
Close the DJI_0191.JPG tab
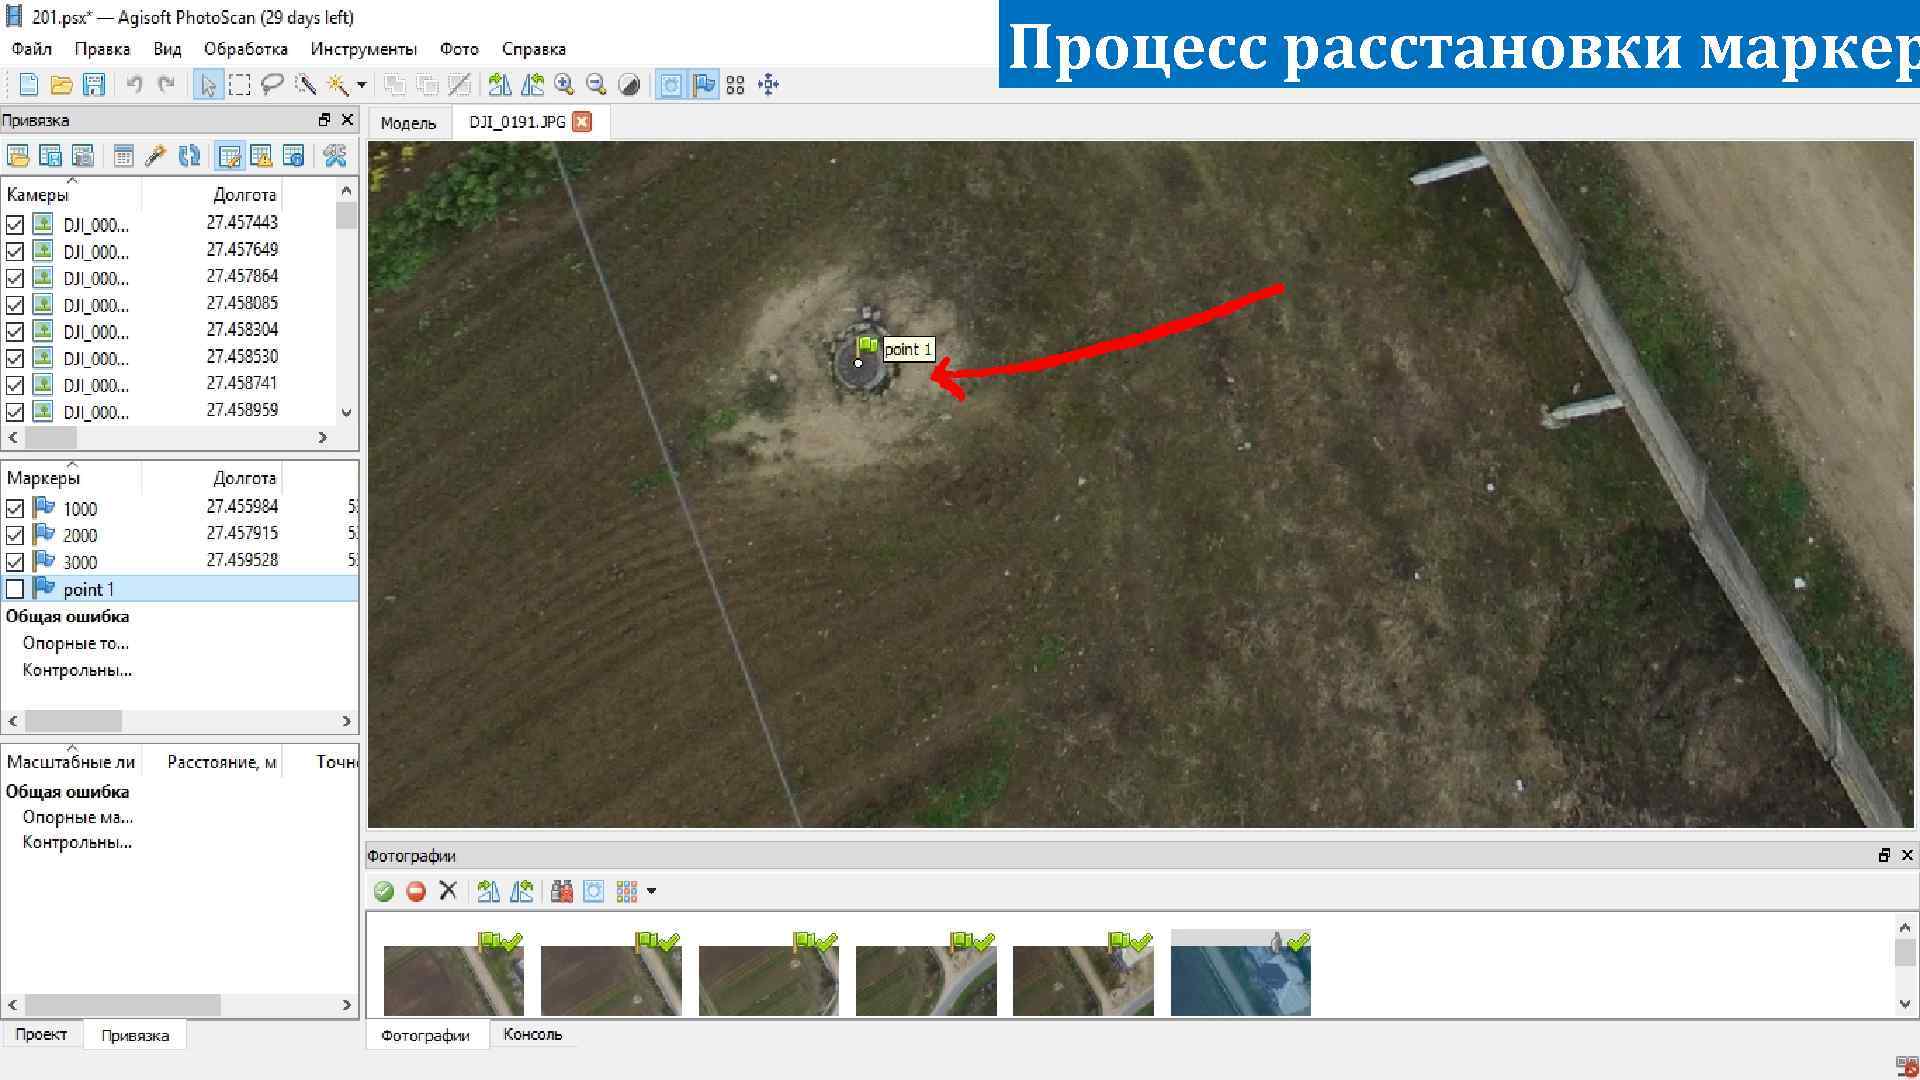point(582,122)
